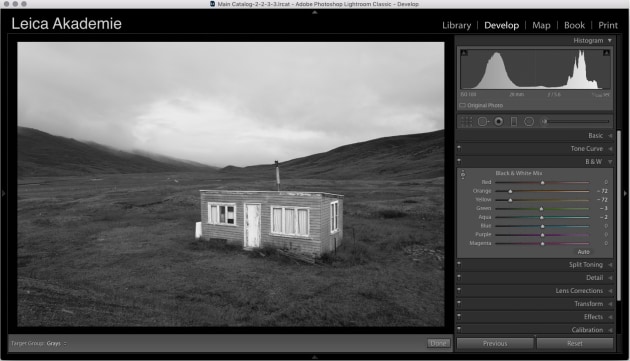Hide right panel using edge arrow
Image resolution: width=630 pixels, height=361 pixels.
point(626,193)
